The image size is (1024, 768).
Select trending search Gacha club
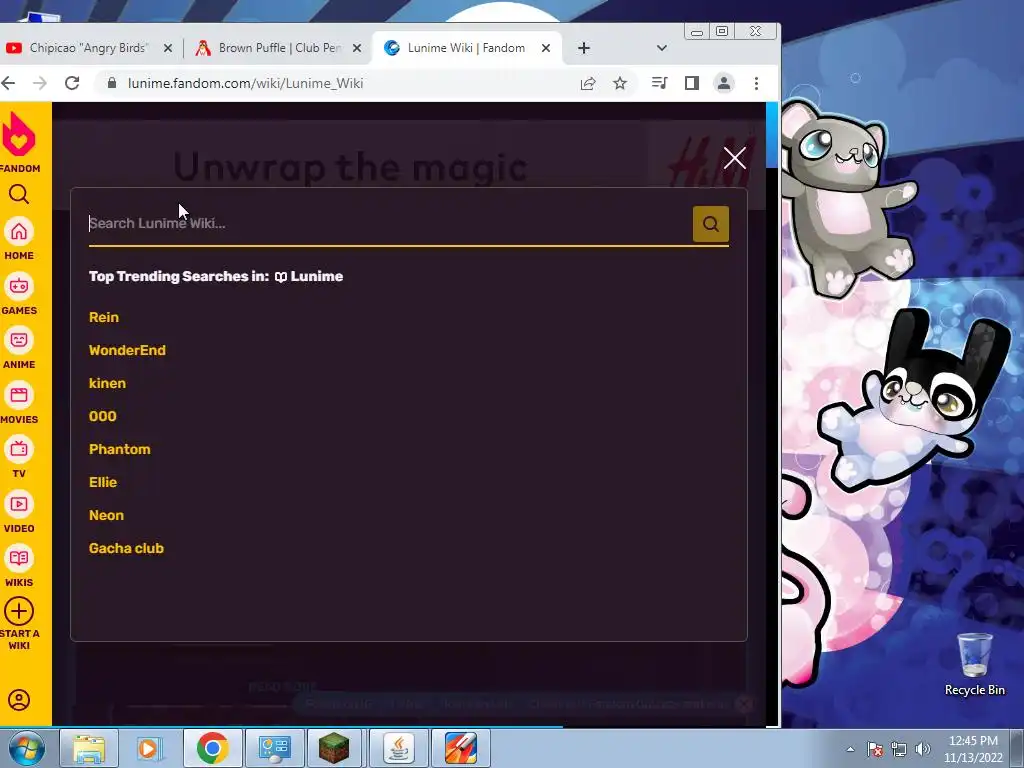126,549
